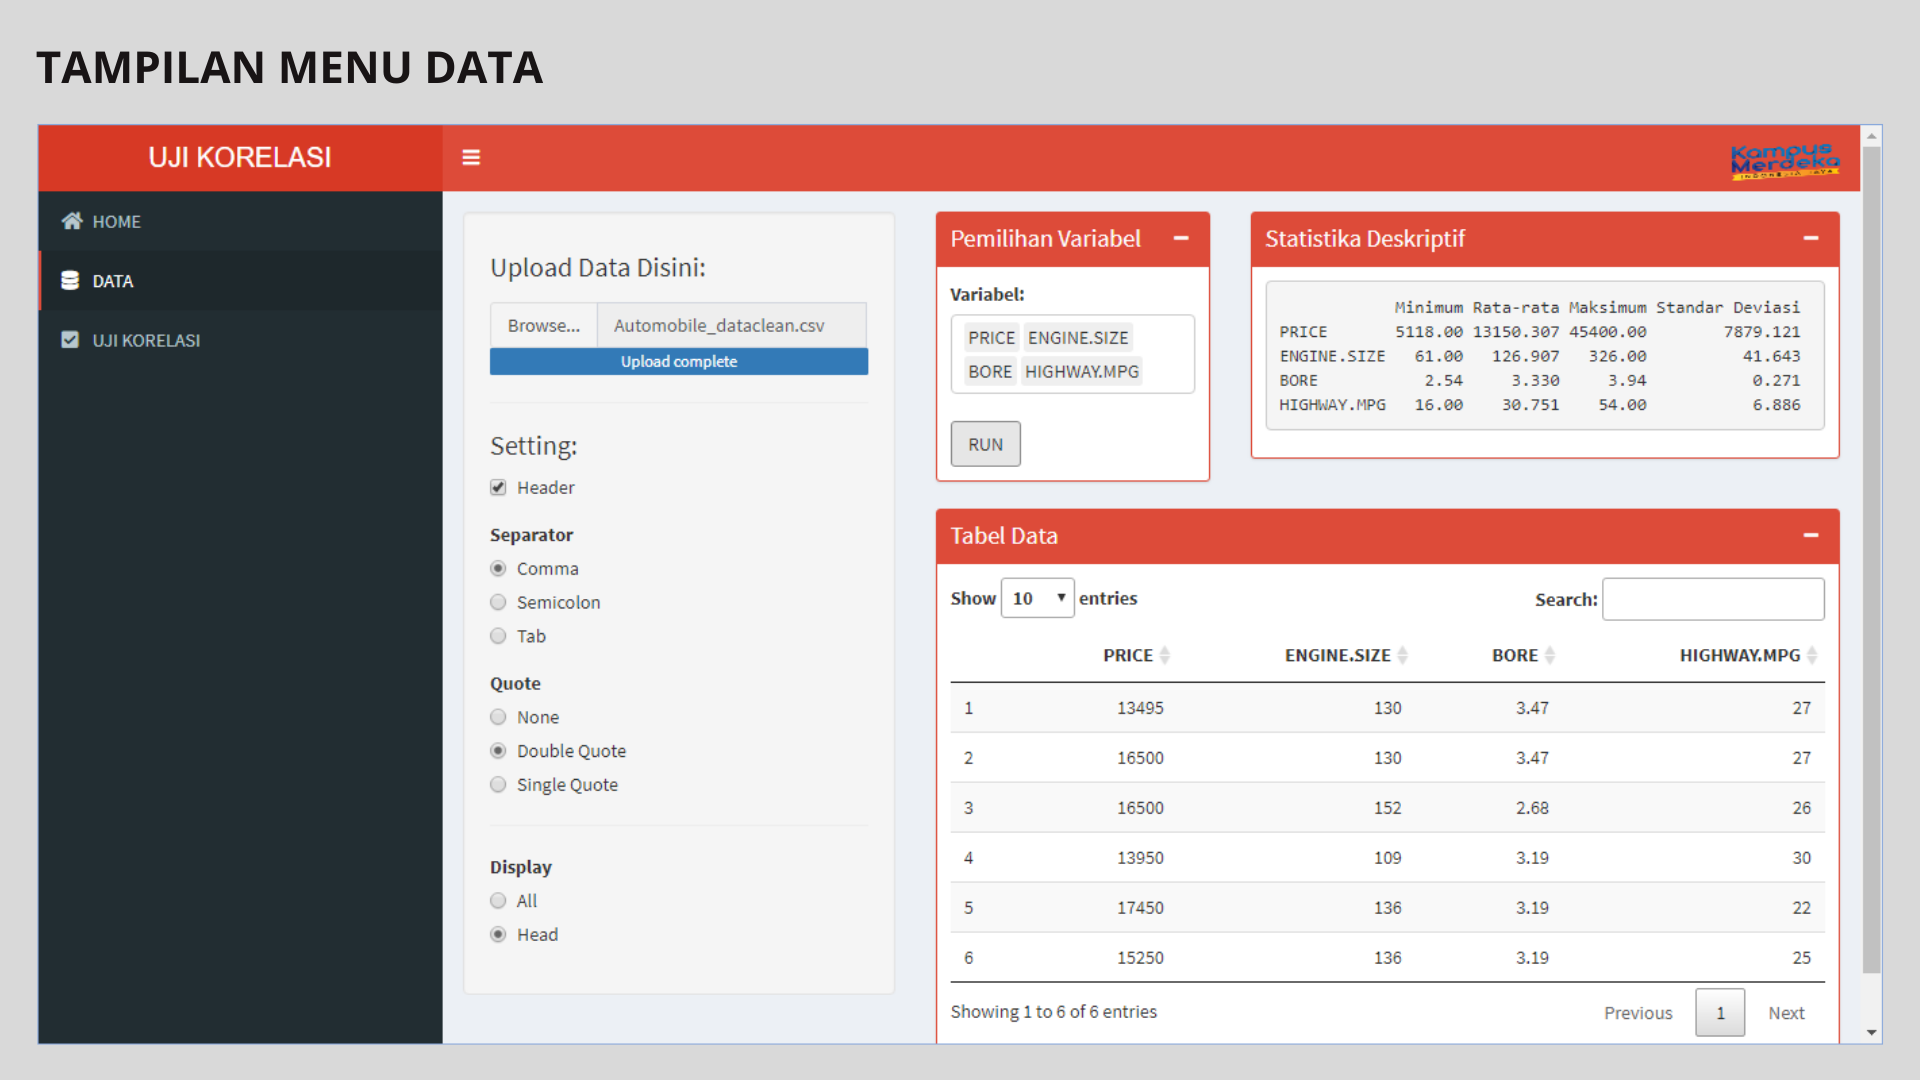Click the RUN button
The width and height of the screenshot is (1920, 1080).
coord(985,445)
